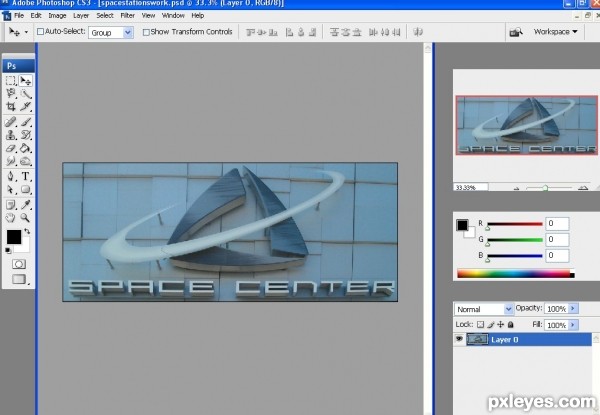Select the Move tool in toolbox
600x415 pixels.
coord(26,80)
